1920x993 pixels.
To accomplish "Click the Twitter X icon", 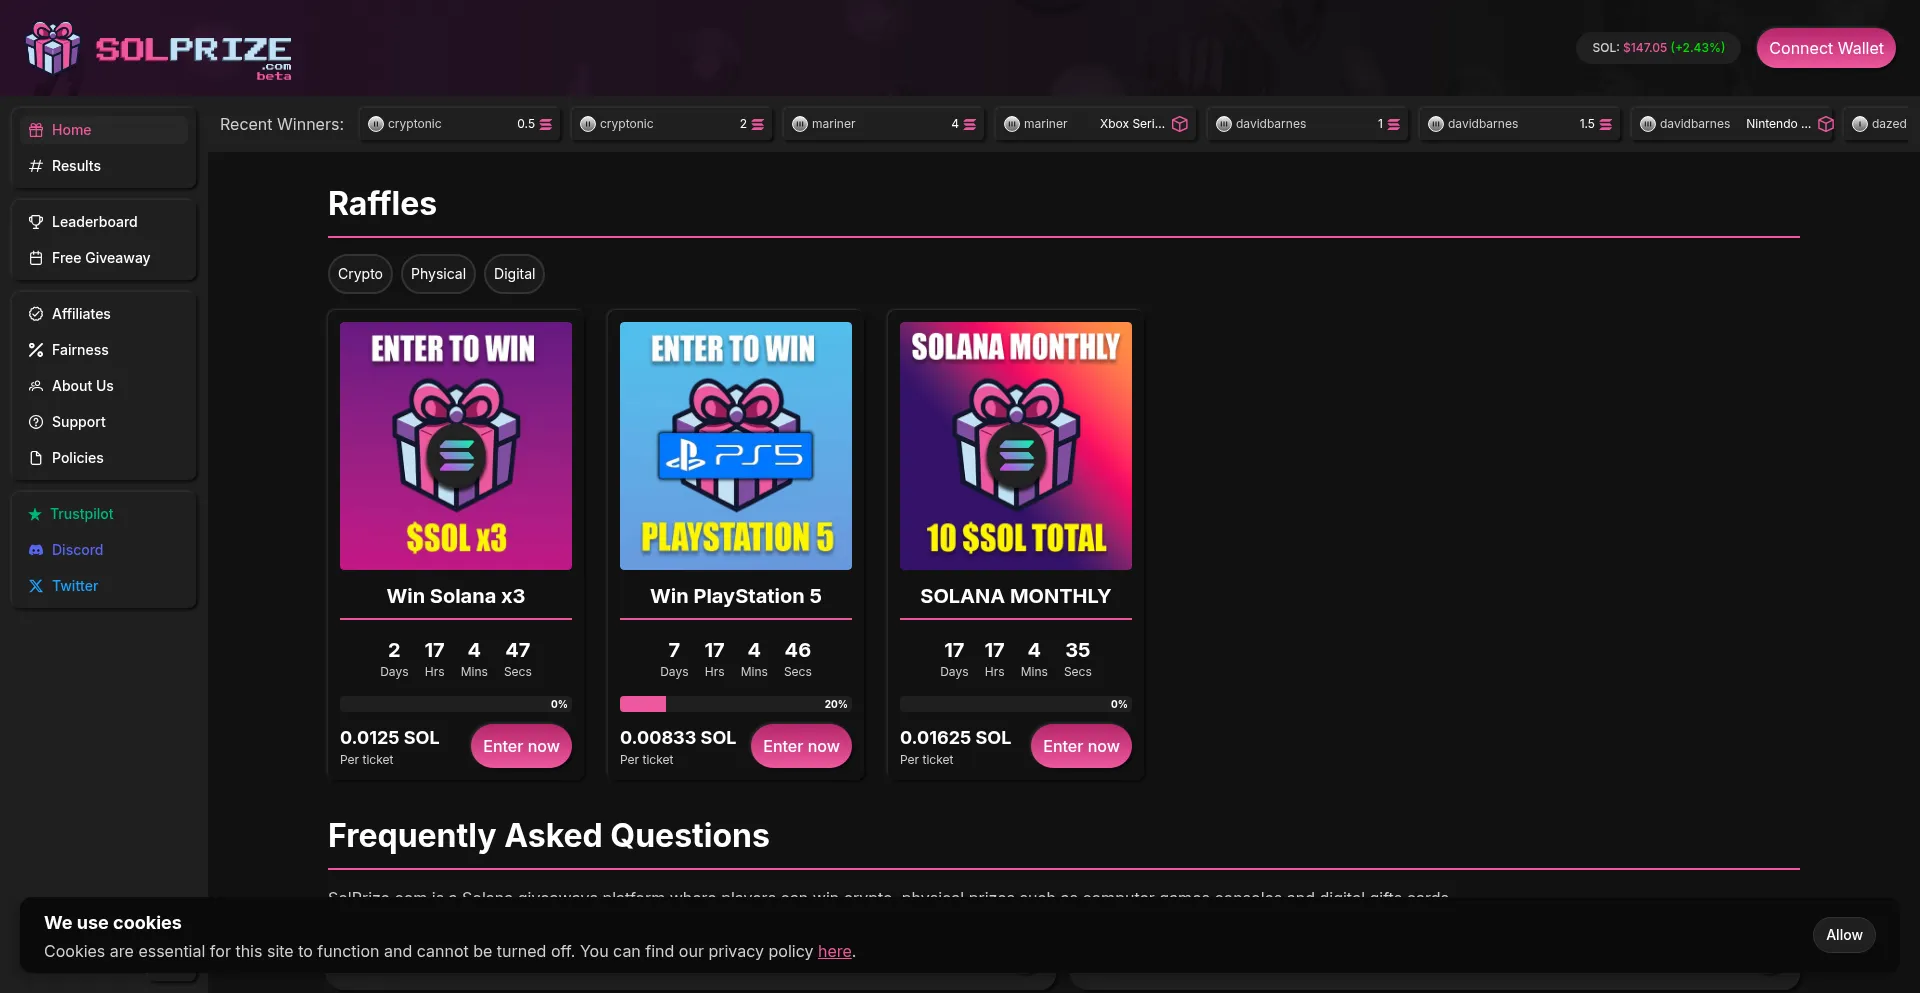I will pos(35,585).
